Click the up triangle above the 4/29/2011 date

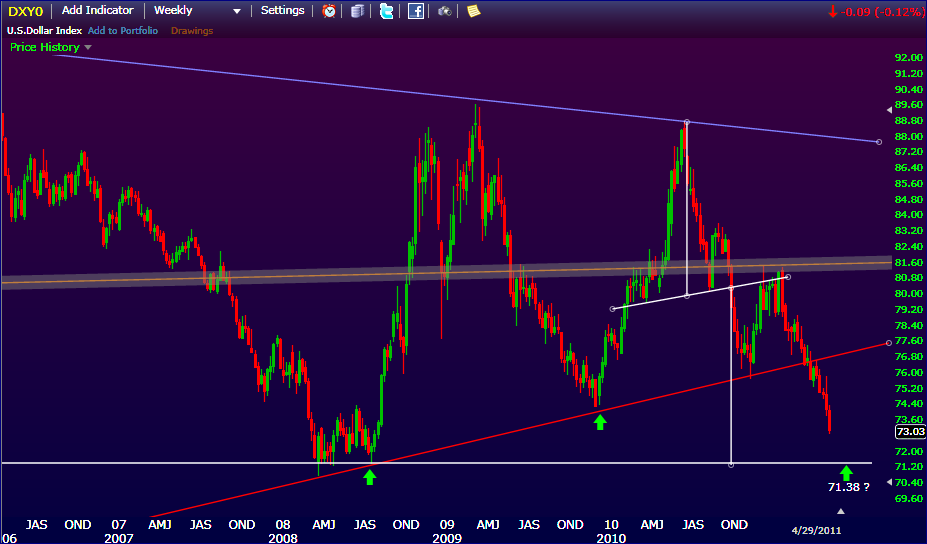tap(841, 511)
